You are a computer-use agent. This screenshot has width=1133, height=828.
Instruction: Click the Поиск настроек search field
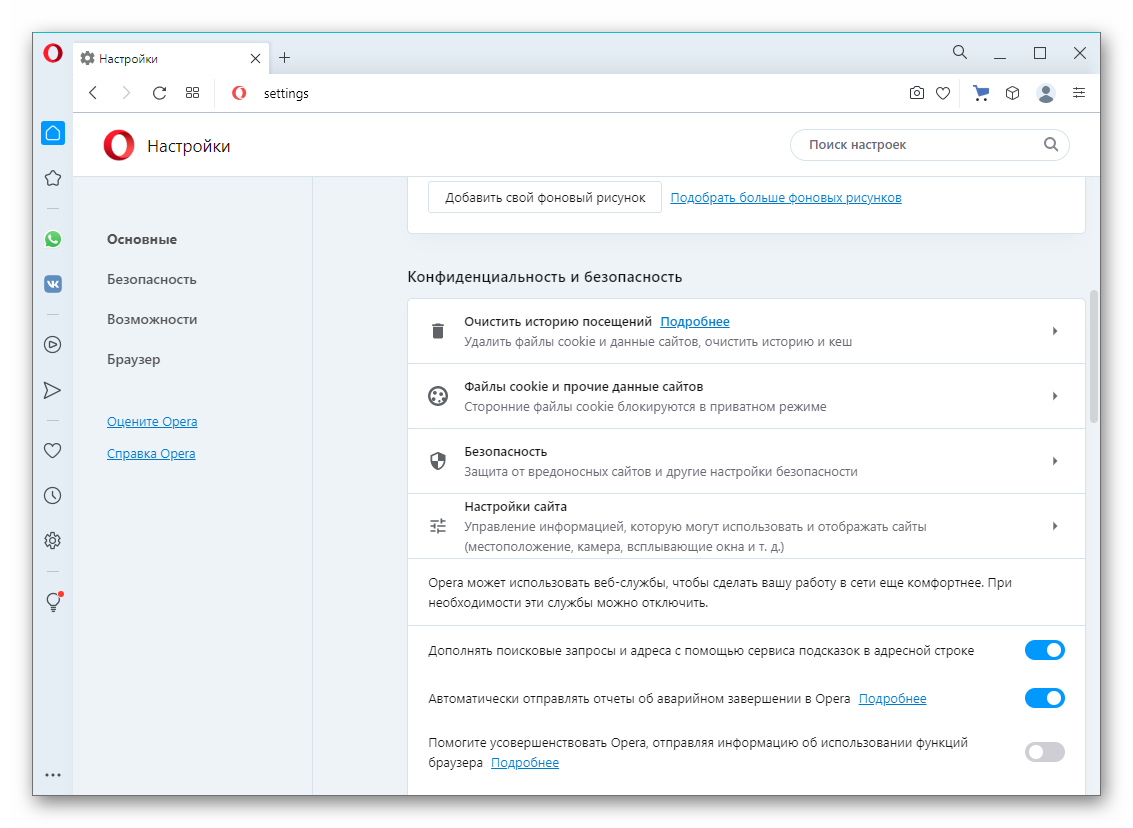click(920, 145)
